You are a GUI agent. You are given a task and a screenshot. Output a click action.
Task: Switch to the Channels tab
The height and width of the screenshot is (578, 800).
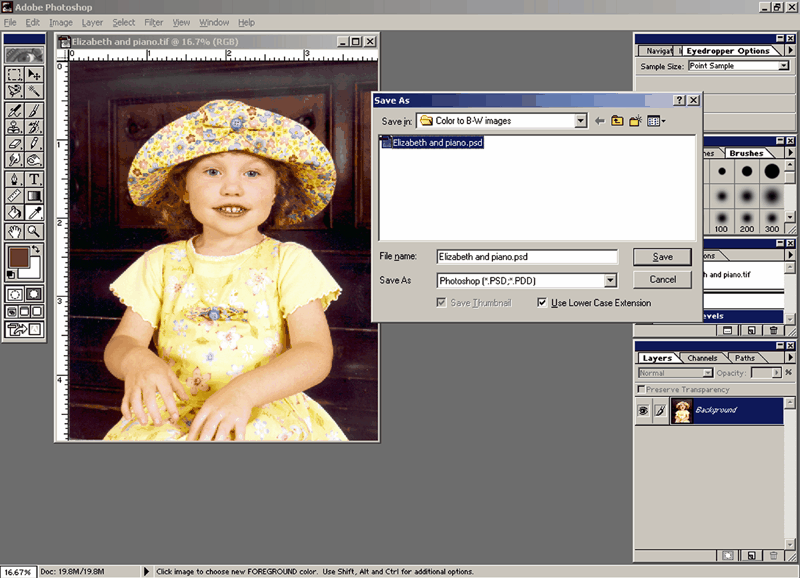tap(702, 358)
